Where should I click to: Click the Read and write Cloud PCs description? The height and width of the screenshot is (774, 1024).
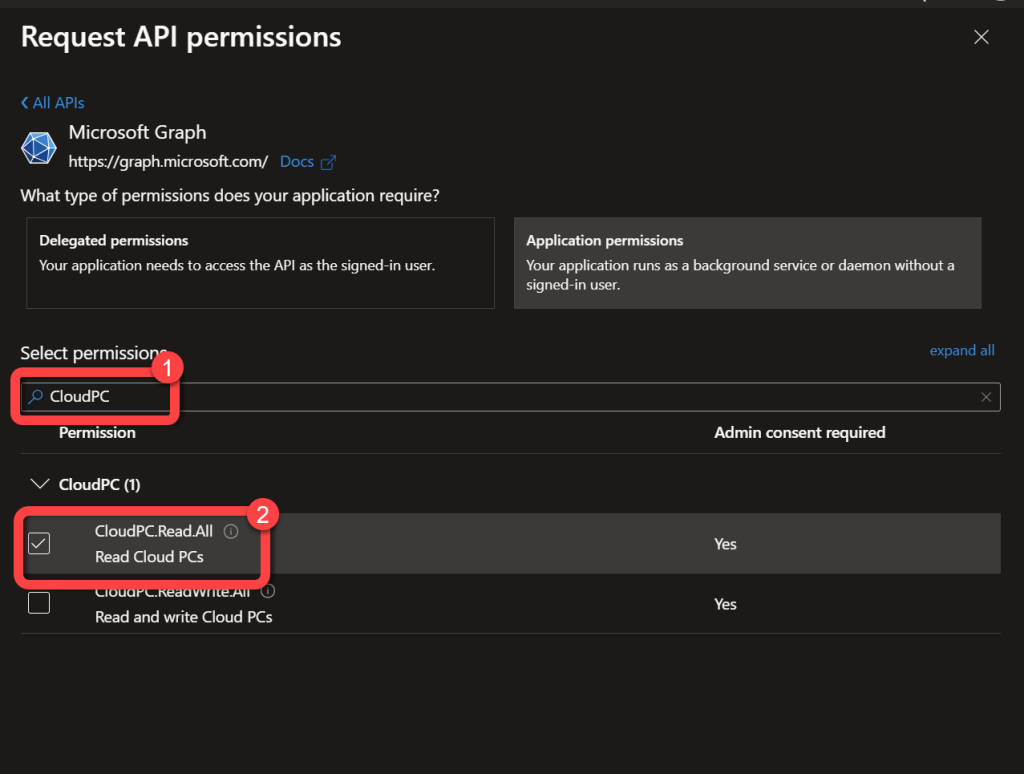coord(183,617)
